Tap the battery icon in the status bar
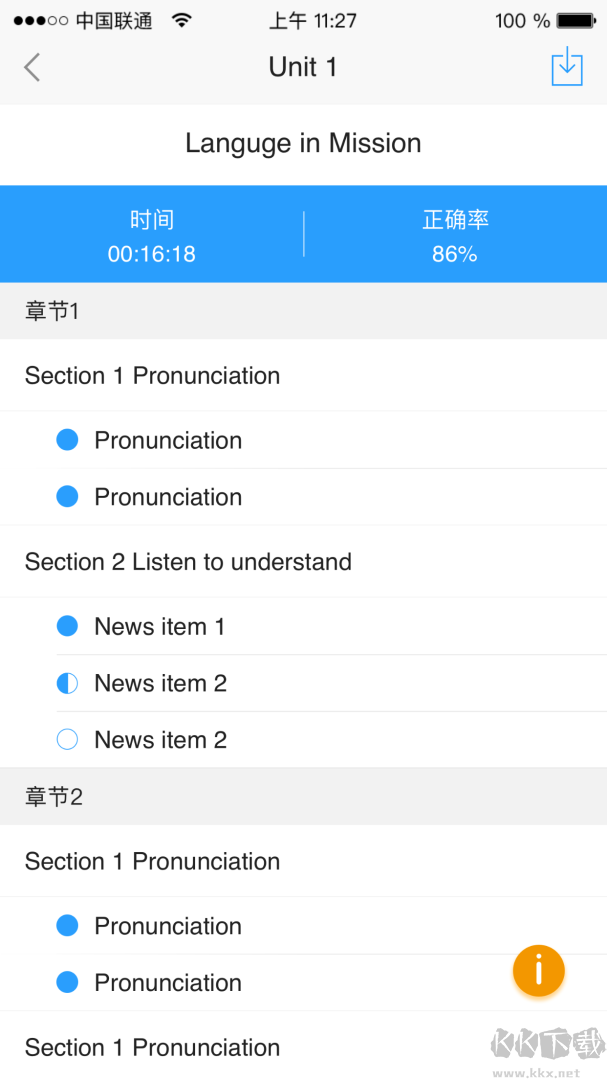The width and height of the screenshot is (607, 1080). 576,20
